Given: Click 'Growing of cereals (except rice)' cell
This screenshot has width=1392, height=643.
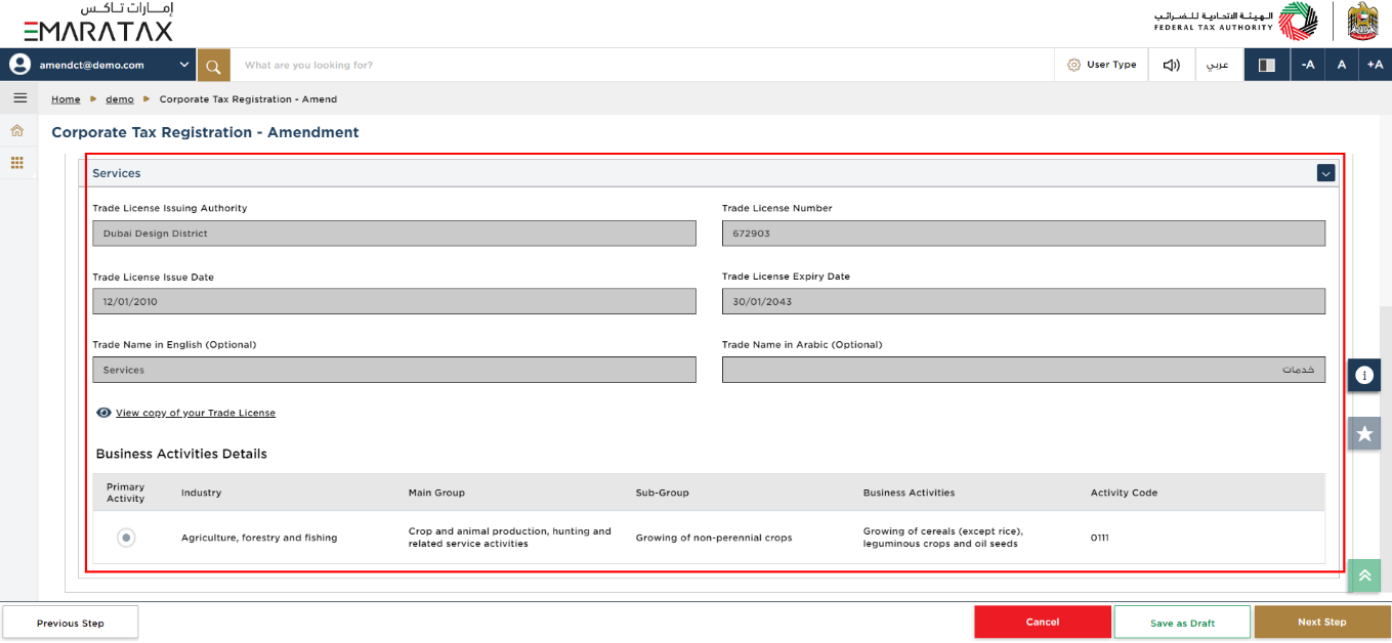Looking at the screenshot, I should pos(943,538).
